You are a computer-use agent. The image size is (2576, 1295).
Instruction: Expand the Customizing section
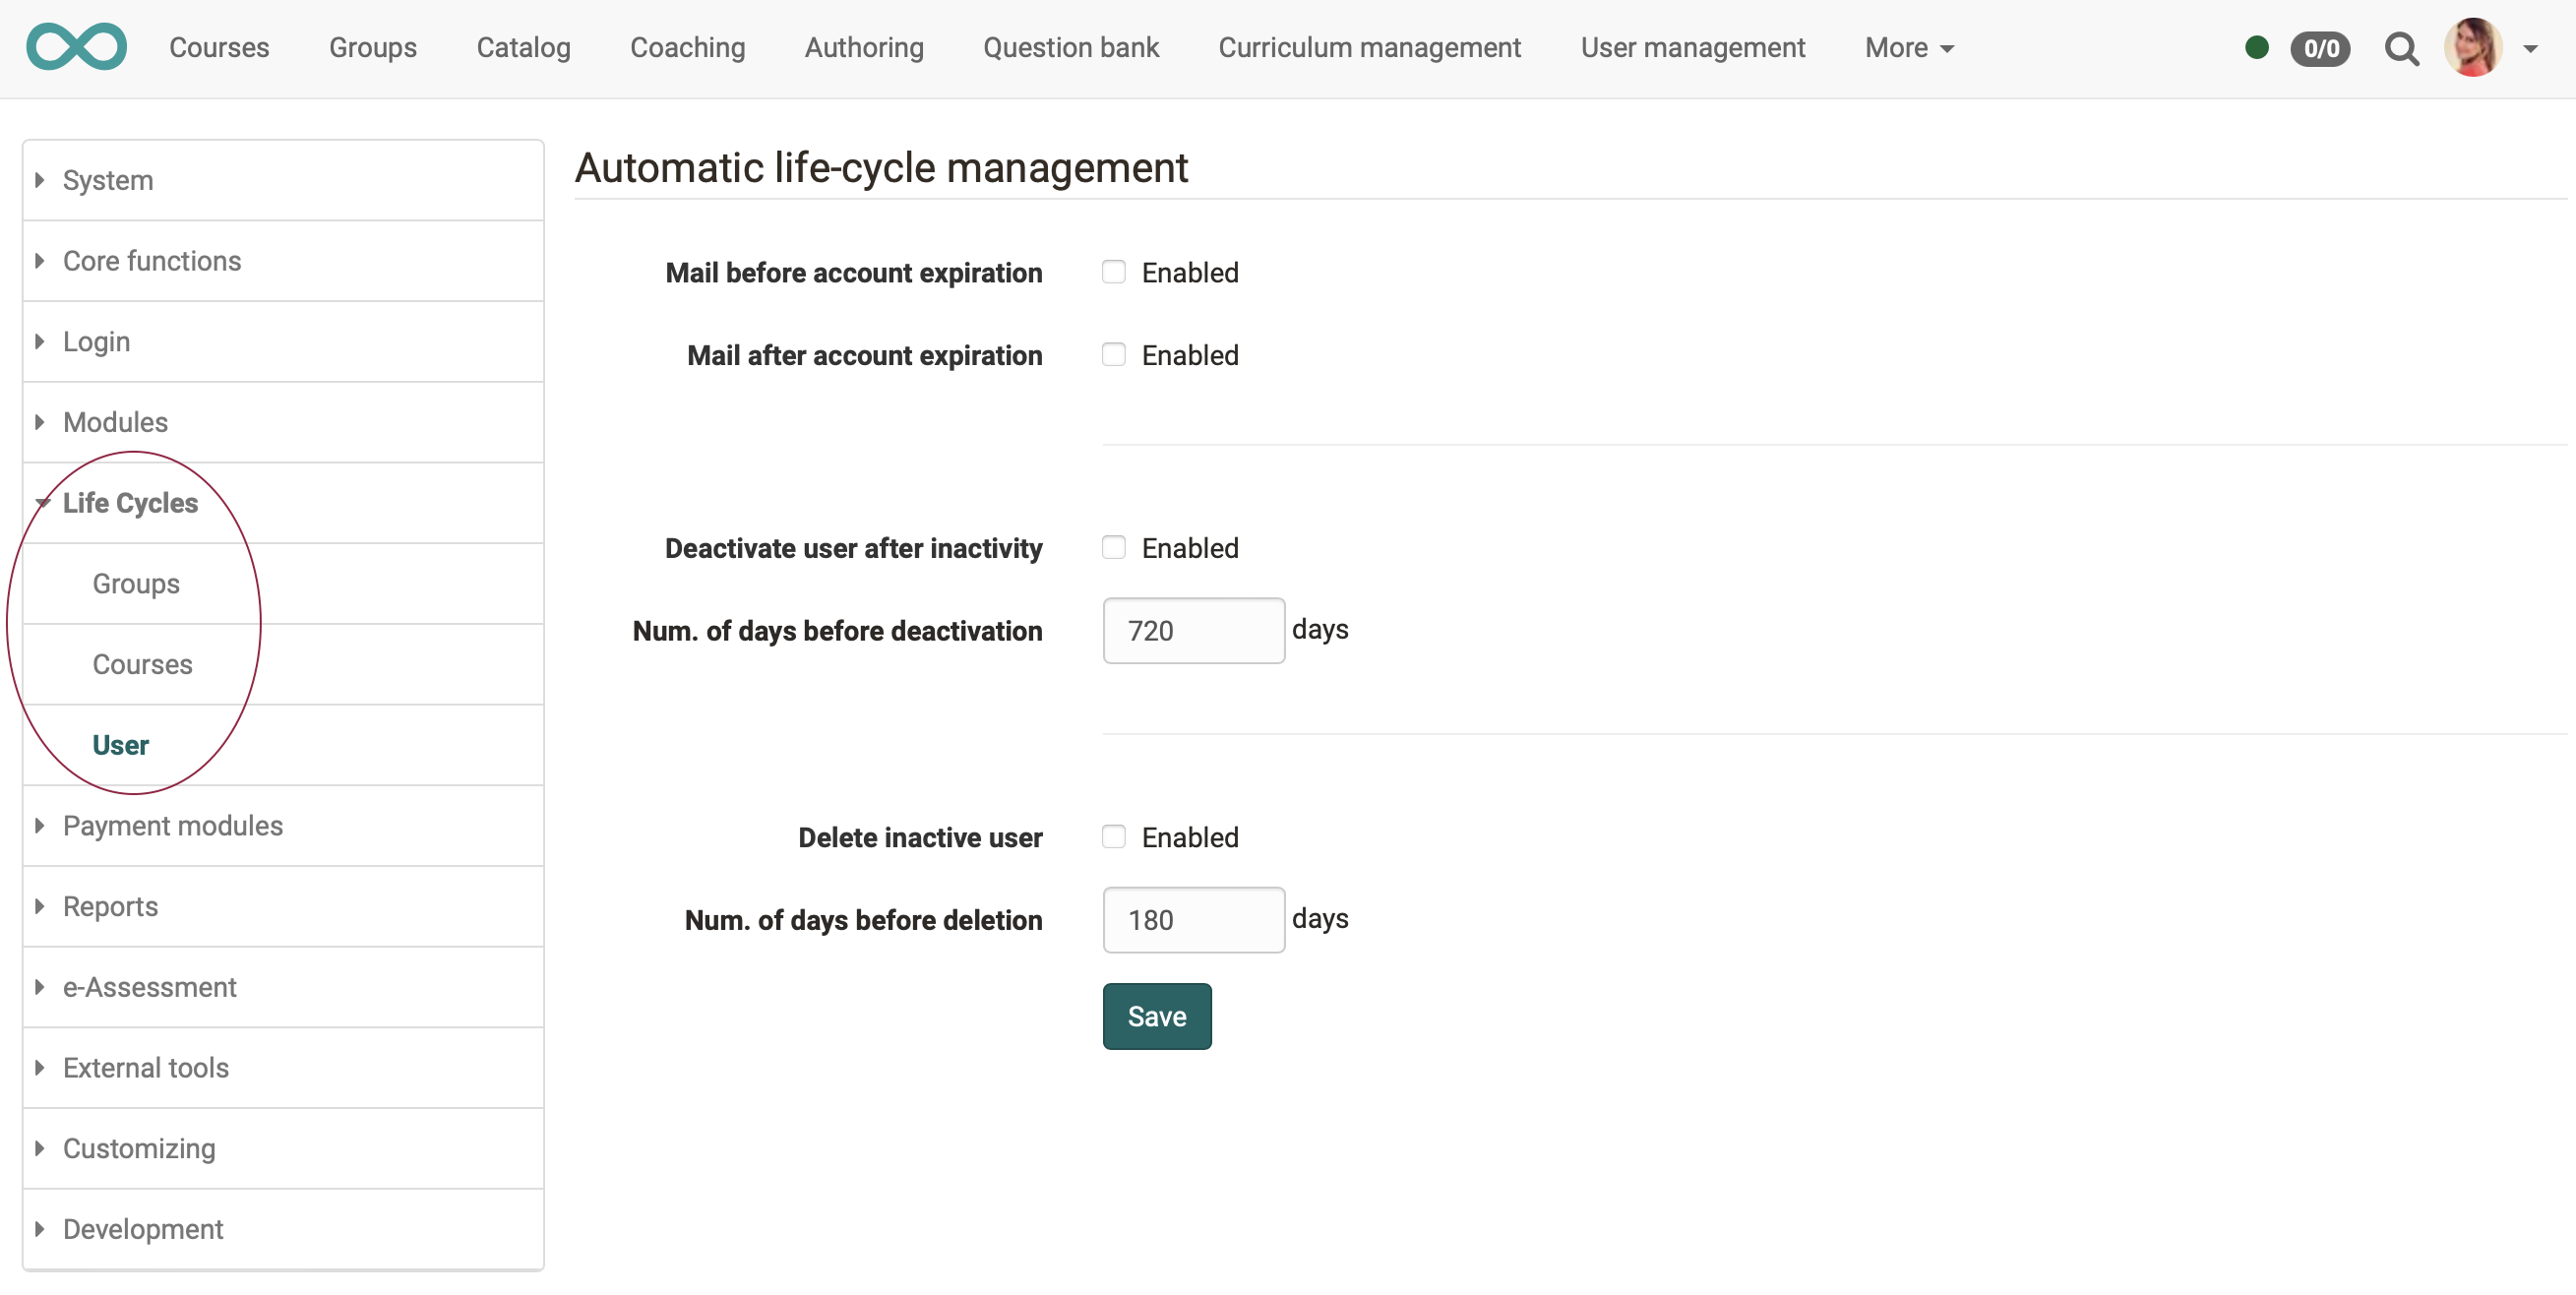(139, 1148)
